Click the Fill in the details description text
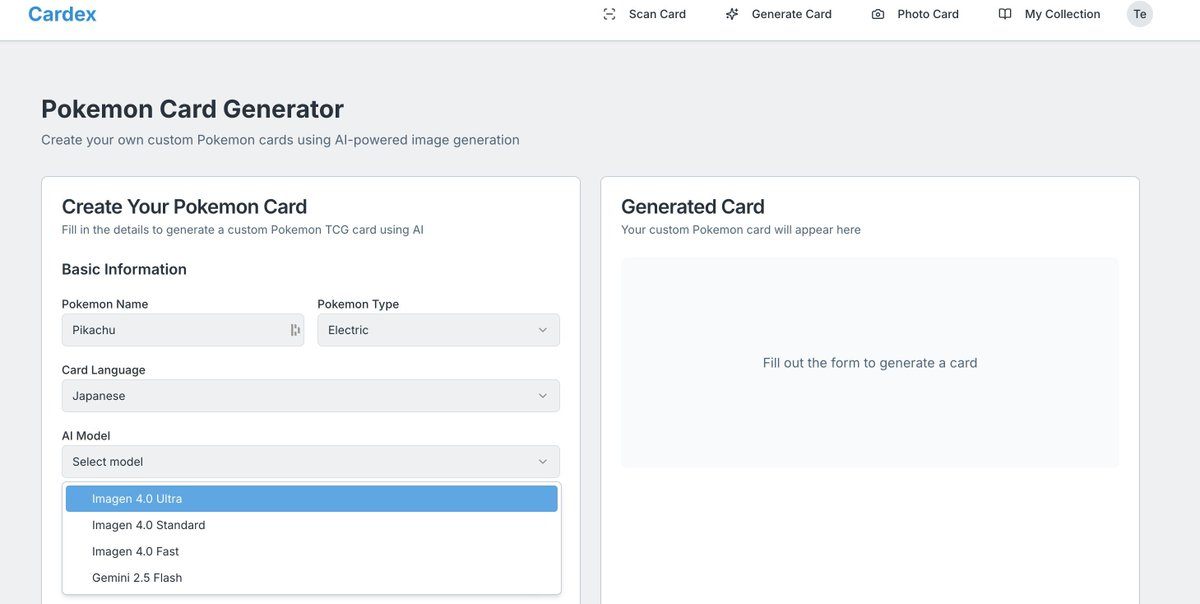 click(x=243, y=230)
